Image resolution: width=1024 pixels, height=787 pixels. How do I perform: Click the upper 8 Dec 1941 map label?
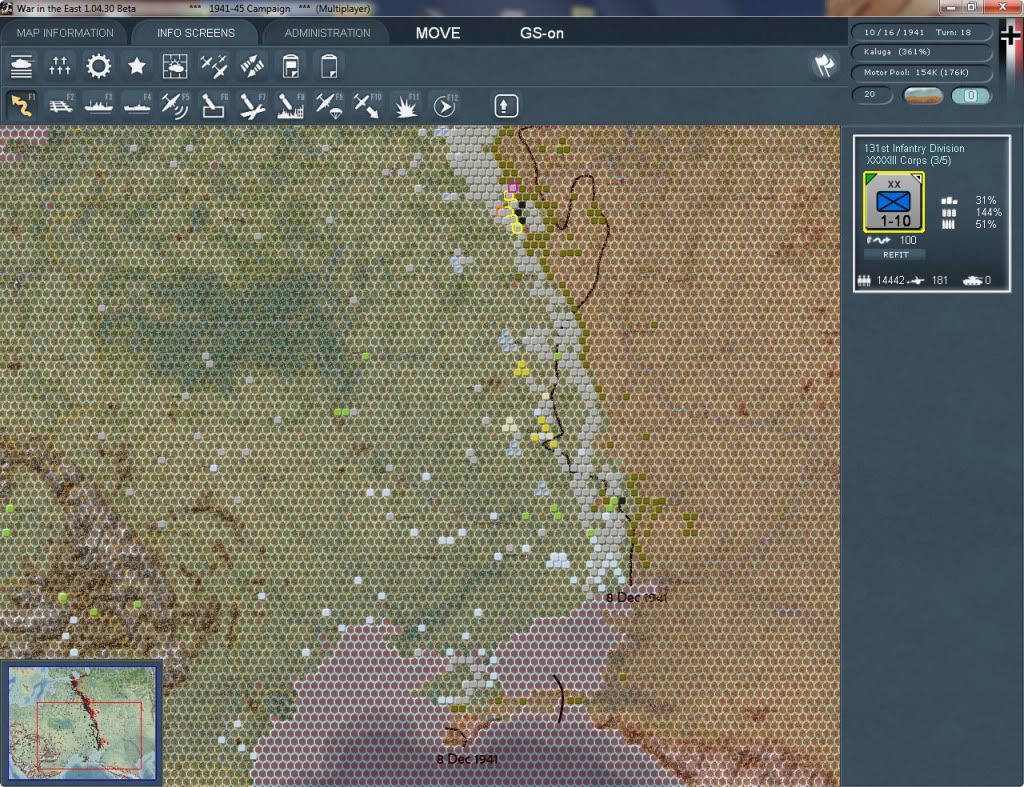[637, 597]
